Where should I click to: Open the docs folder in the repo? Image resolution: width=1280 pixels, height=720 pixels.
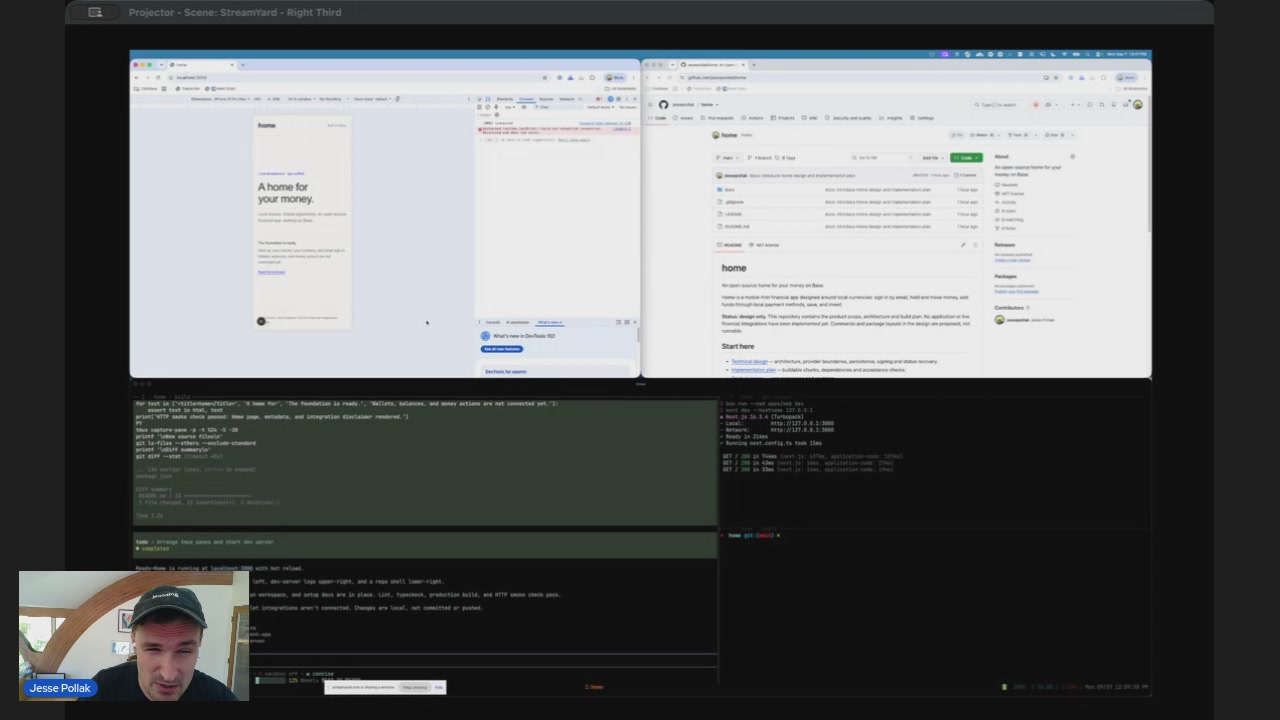(x=730, y=190)
